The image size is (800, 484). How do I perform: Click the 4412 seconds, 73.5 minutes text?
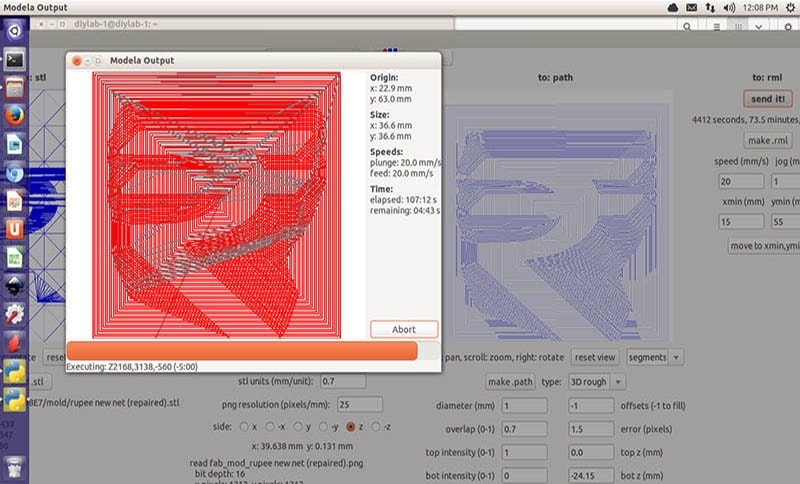pyautogui.click(x=745, y=119)
